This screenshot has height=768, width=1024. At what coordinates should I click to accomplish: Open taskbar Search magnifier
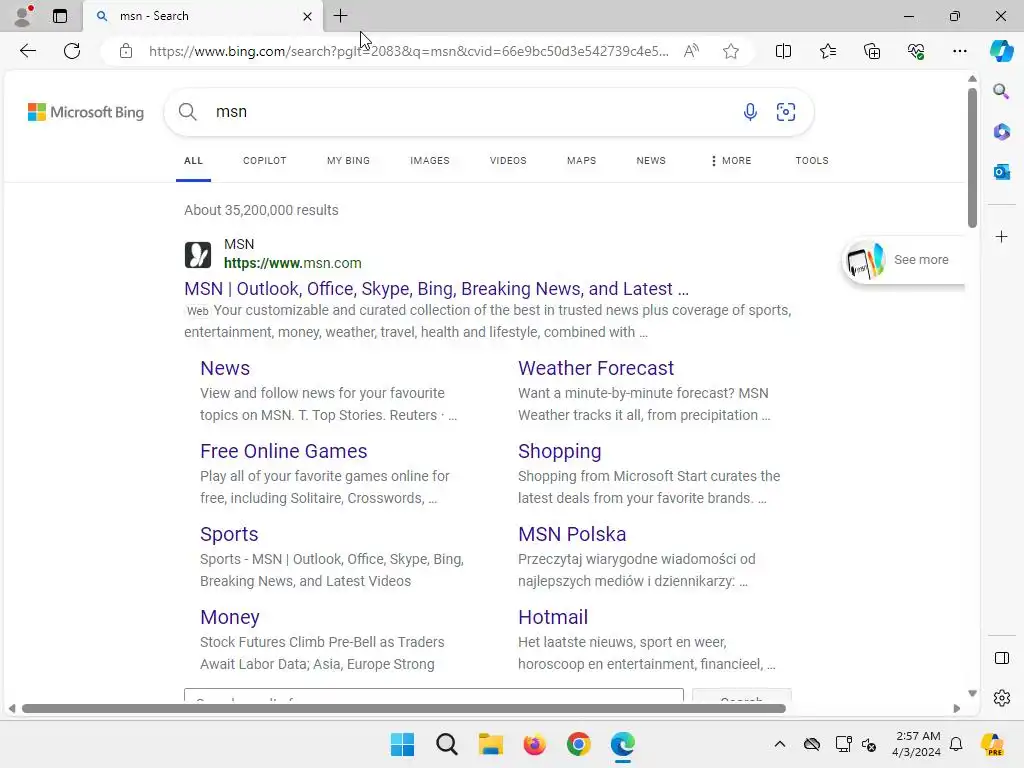click(447, 744)
